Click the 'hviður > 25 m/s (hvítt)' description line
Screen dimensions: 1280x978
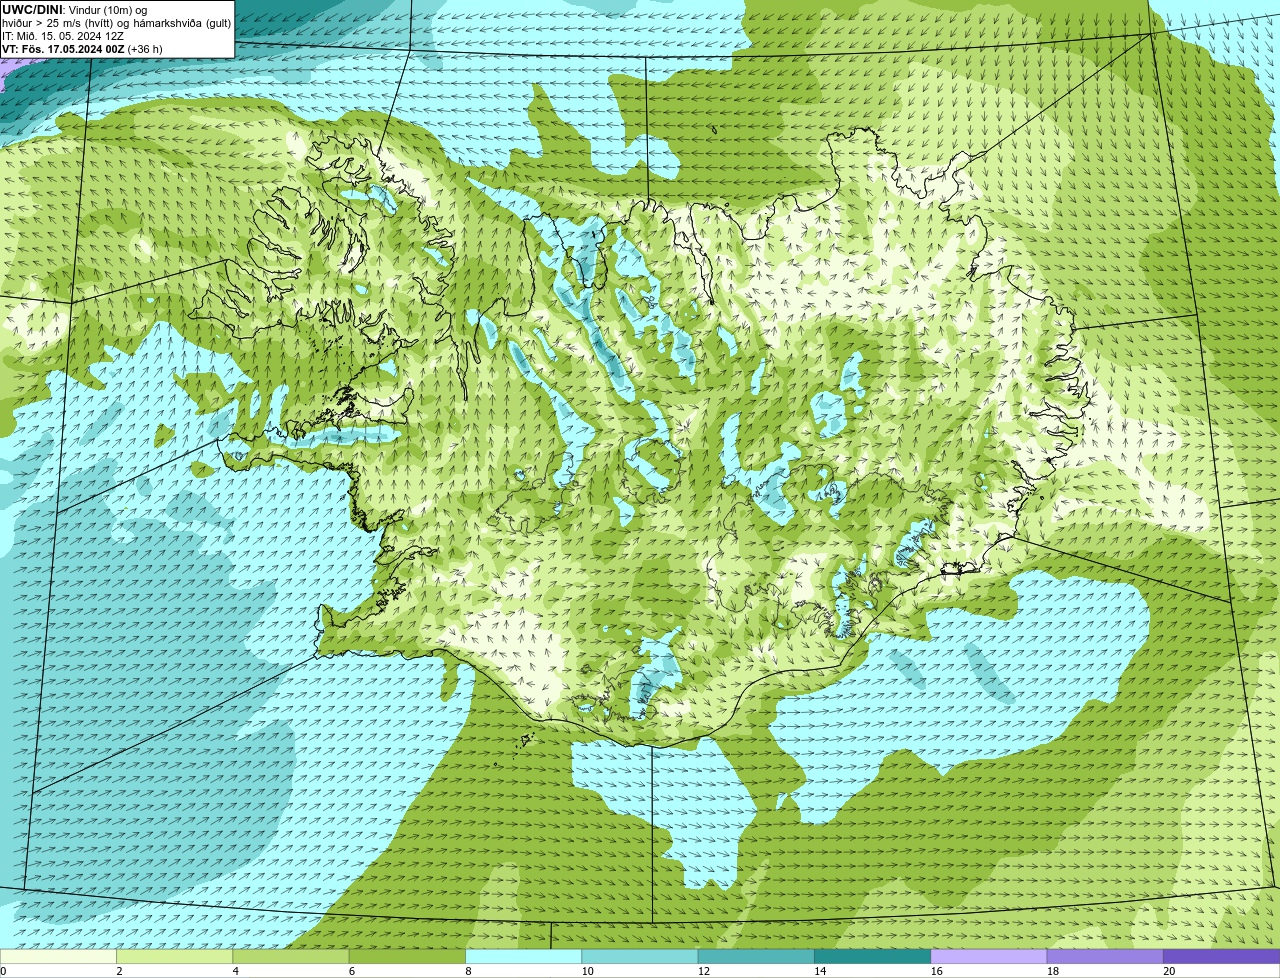117,23
